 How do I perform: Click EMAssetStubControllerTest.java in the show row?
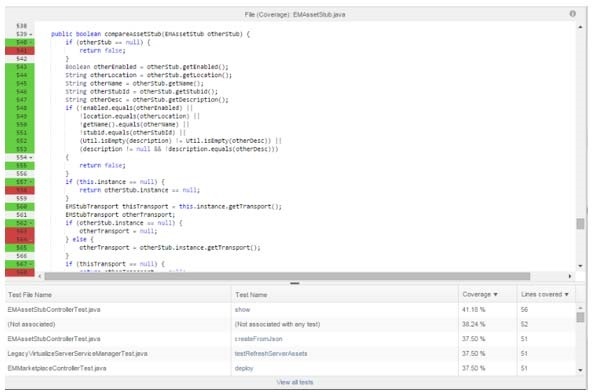coord(54,309)
